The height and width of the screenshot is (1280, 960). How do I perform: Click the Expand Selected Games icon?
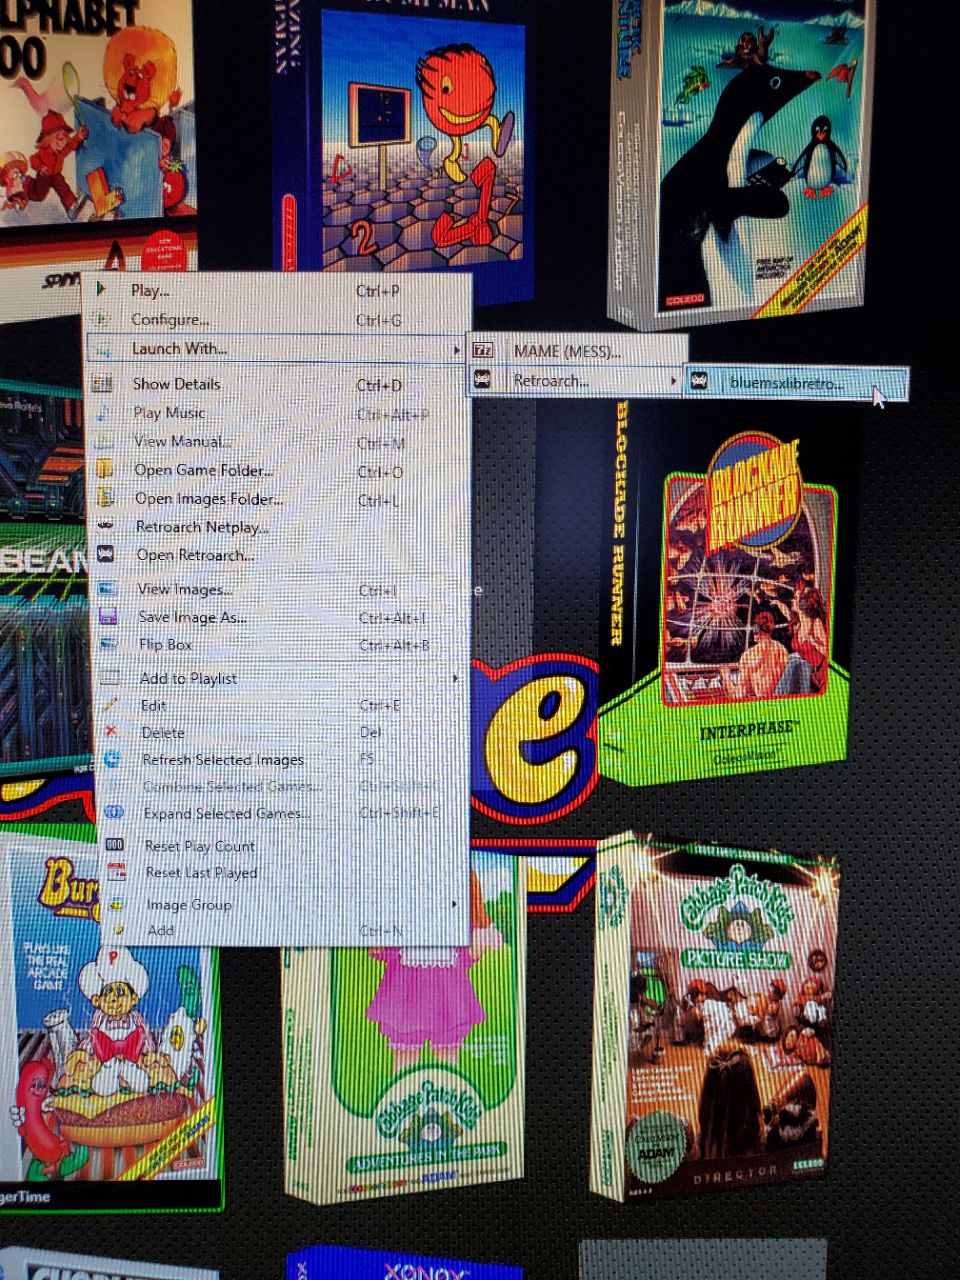[114, 812]
